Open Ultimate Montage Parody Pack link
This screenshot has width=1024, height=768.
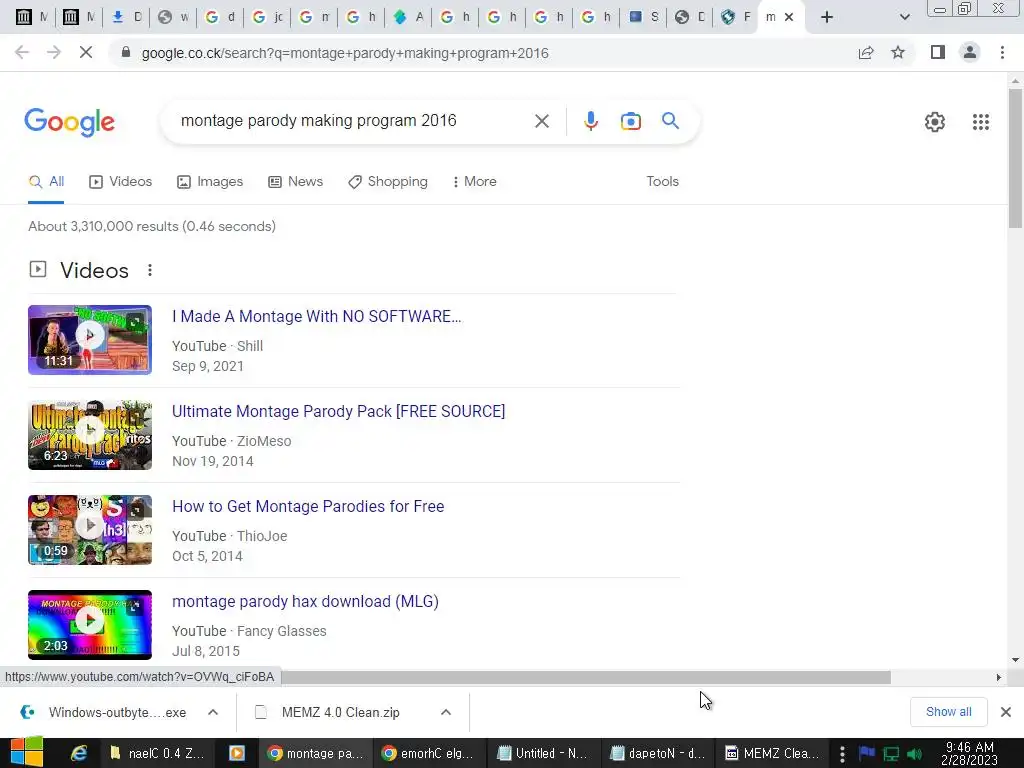tap(338, 411)
